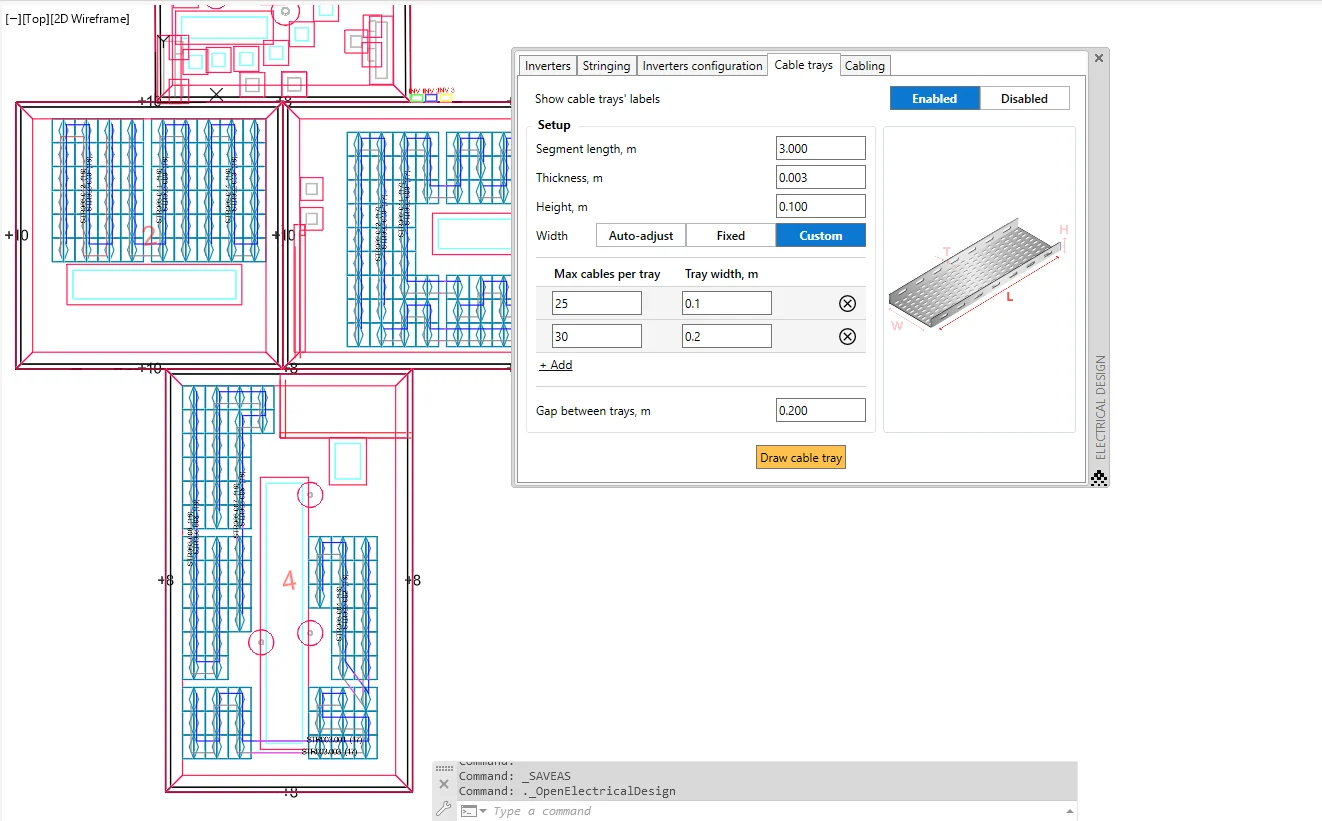
Task: Expand command history arrow at command line end
Action: [x=1069, y=811]
